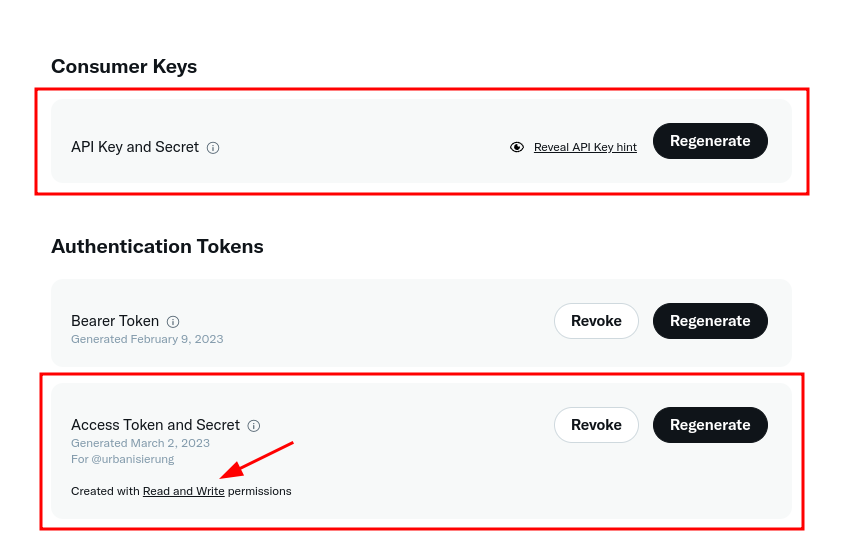Click the info icon beside API Key and Secret
Screen dimensions: 847x543
pos(213,148)
